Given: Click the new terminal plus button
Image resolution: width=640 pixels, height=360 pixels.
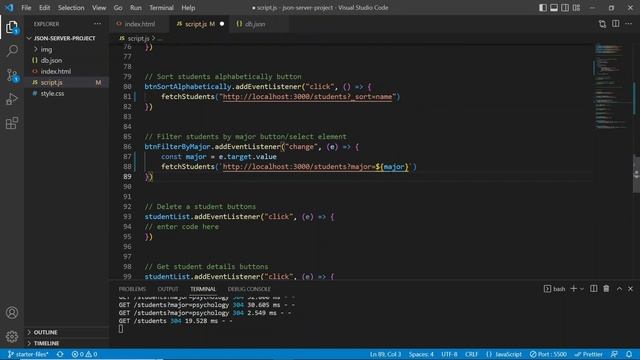Looking at the screenshot, I should click(573, 289).
